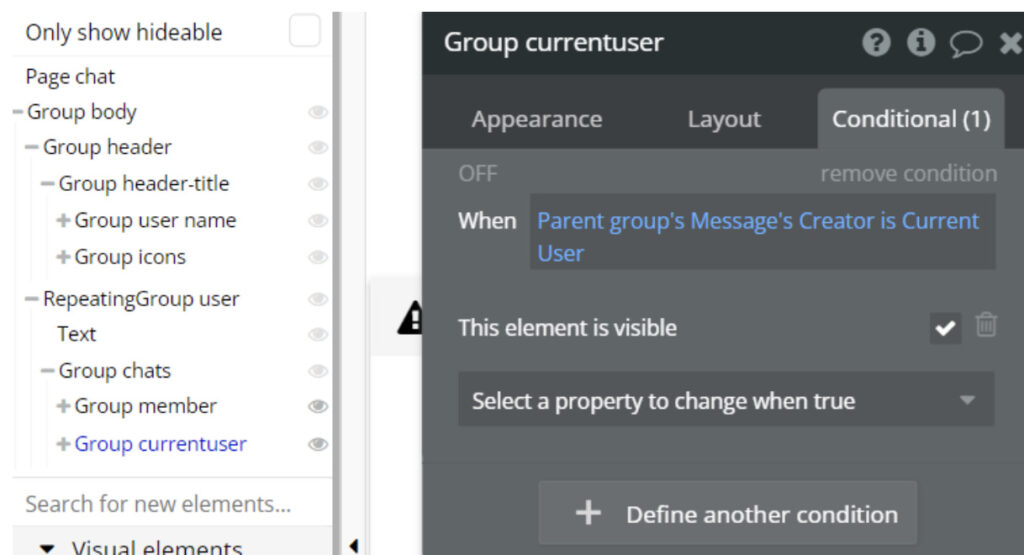Open the help question mark icon
The height and width of the screenshot is (555, 1024).
pos(876,43)
